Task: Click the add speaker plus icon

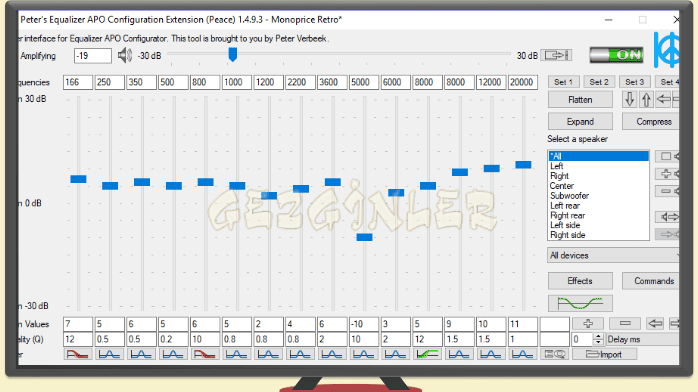Action: click(x=667, y=174)
